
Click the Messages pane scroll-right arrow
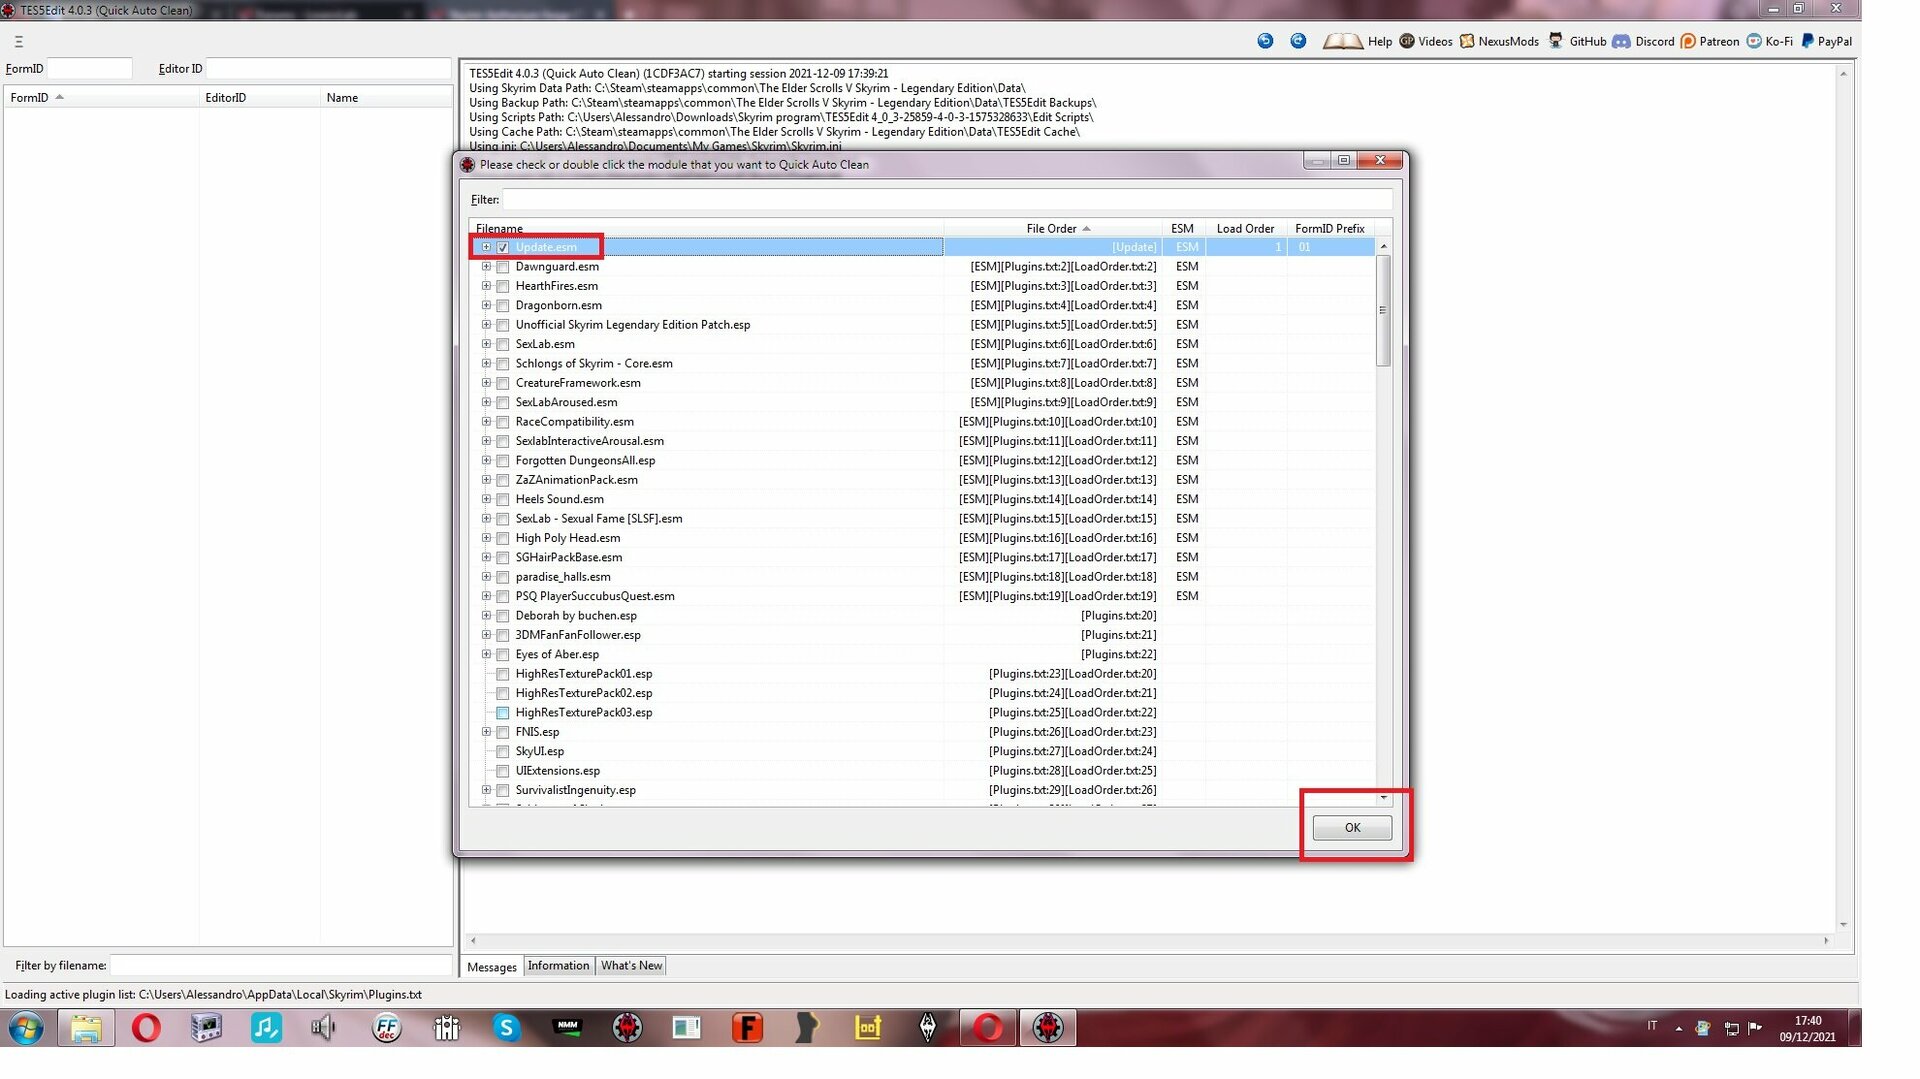tap(1826, 941)
